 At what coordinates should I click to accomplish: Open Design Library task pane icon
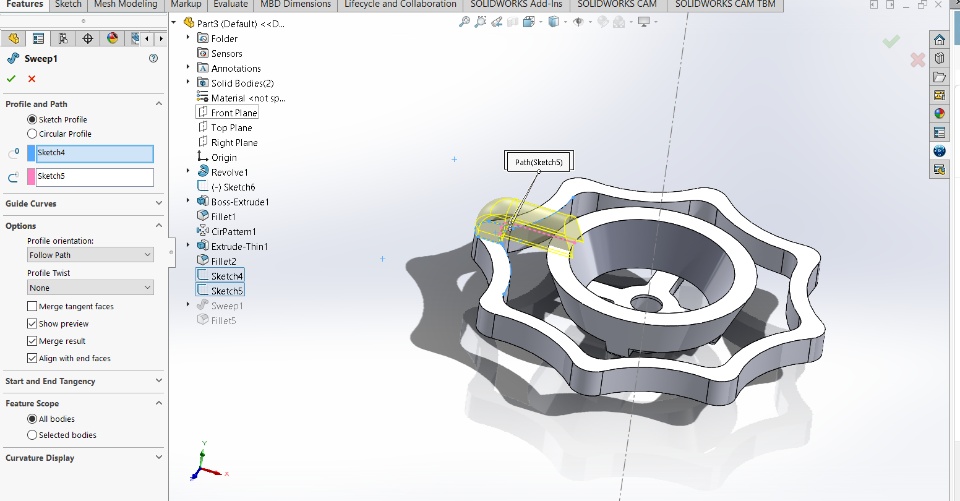[939, 58]
